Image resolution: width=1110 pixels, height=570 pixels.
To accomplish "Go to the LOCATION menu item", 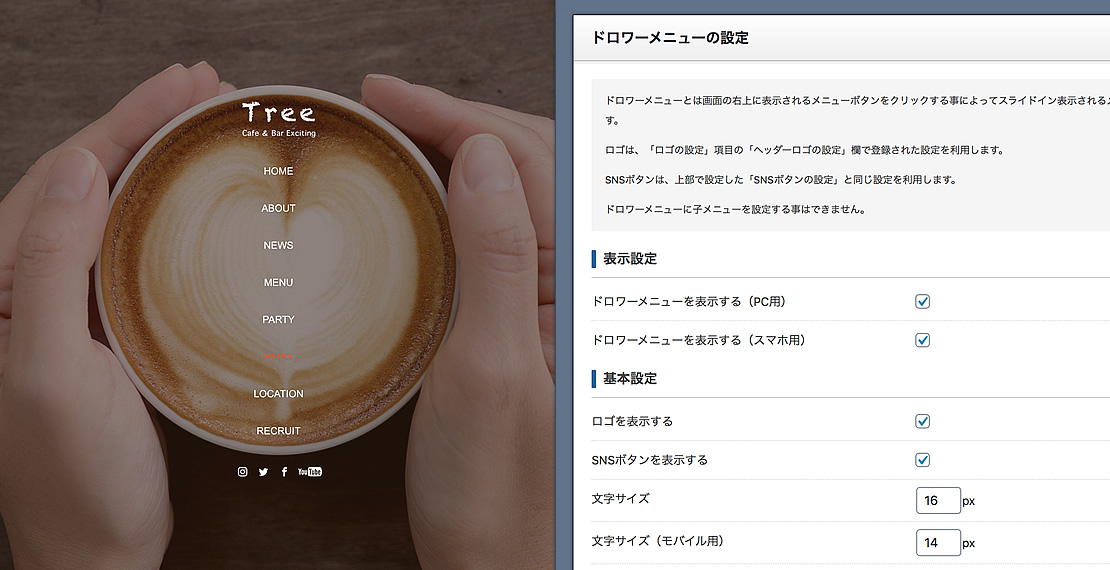I will pos(278,394).
